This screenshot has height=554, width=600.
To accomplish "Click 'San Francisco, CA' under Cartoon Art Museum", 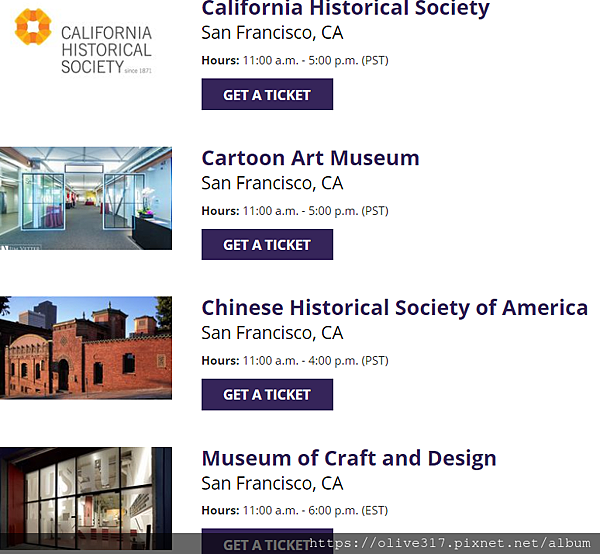I will 272,183.
